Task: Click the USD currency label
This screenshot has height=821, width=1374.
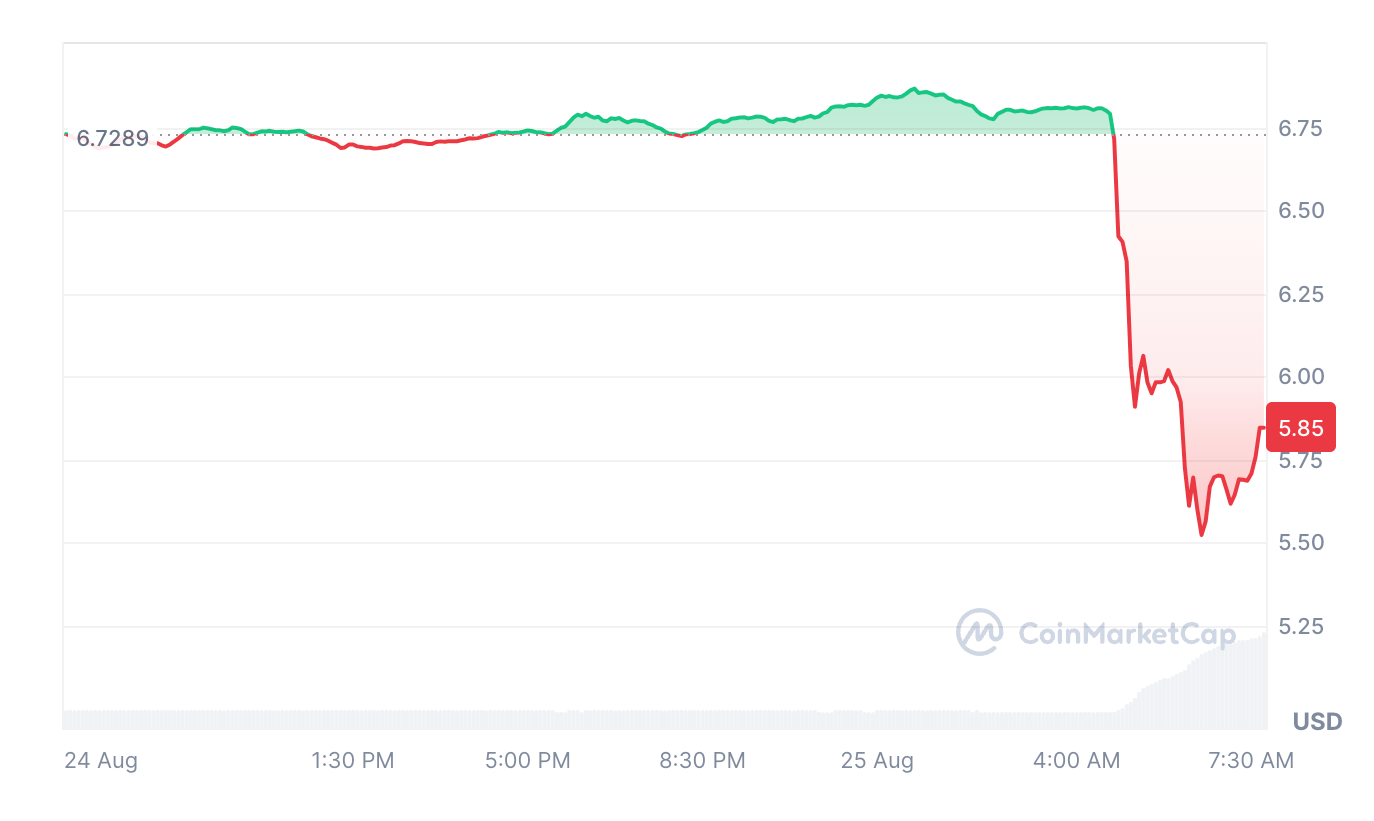Action: click(1317, 721)
